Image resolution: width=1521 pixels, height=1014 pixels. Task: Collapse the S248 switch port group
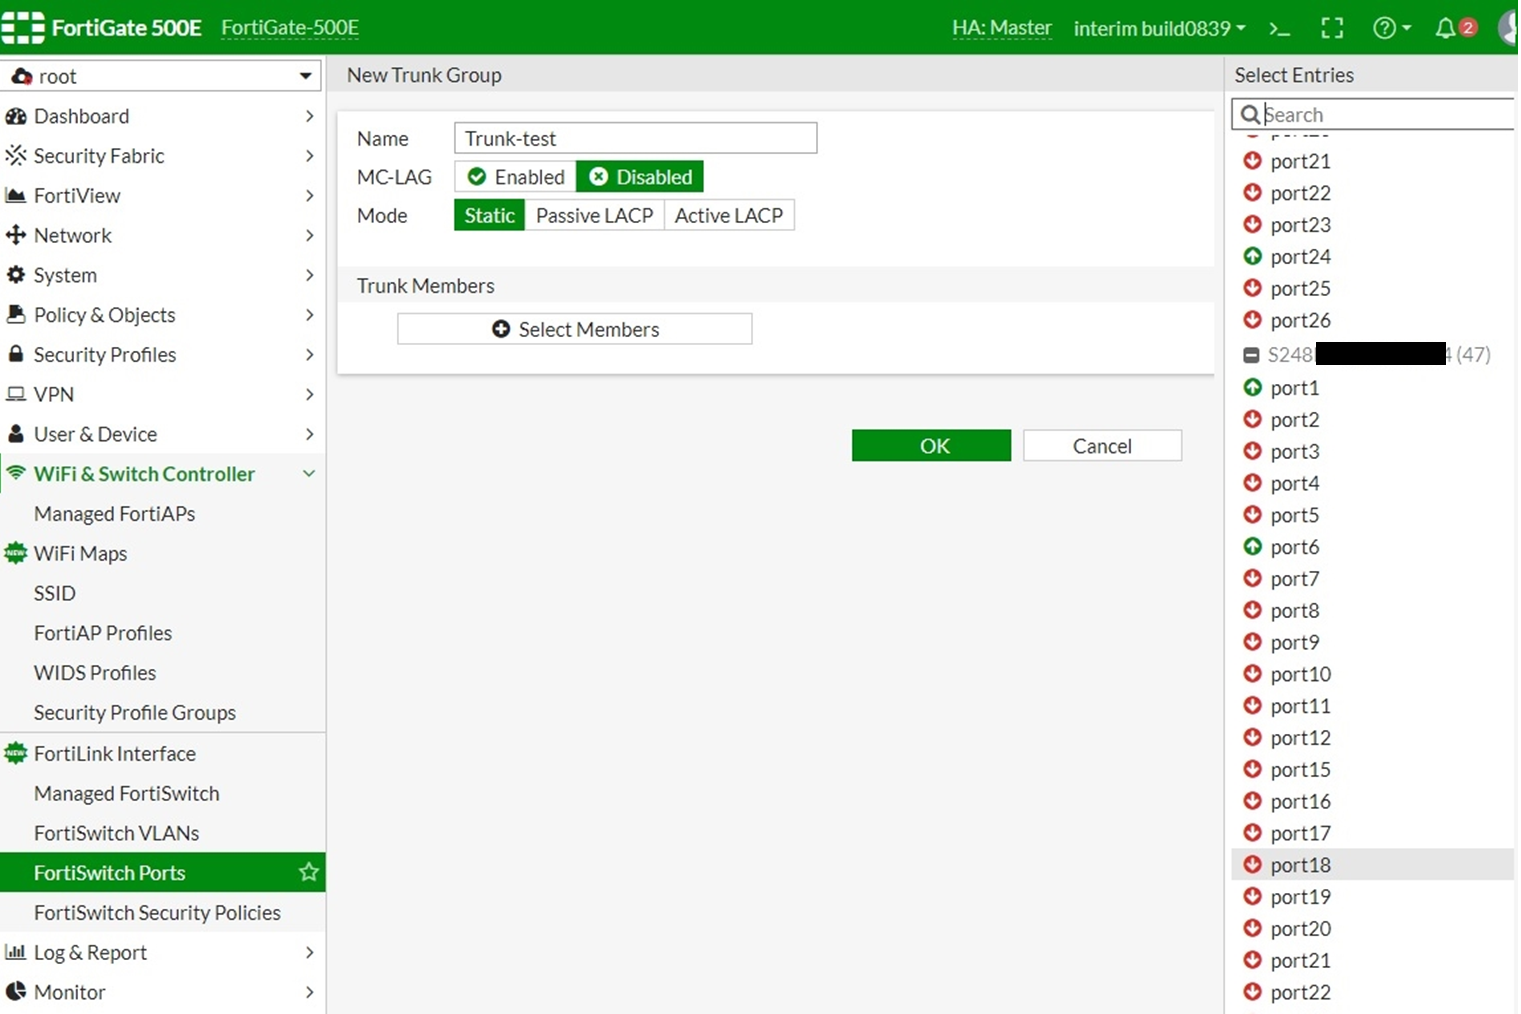coord(1251,355)
